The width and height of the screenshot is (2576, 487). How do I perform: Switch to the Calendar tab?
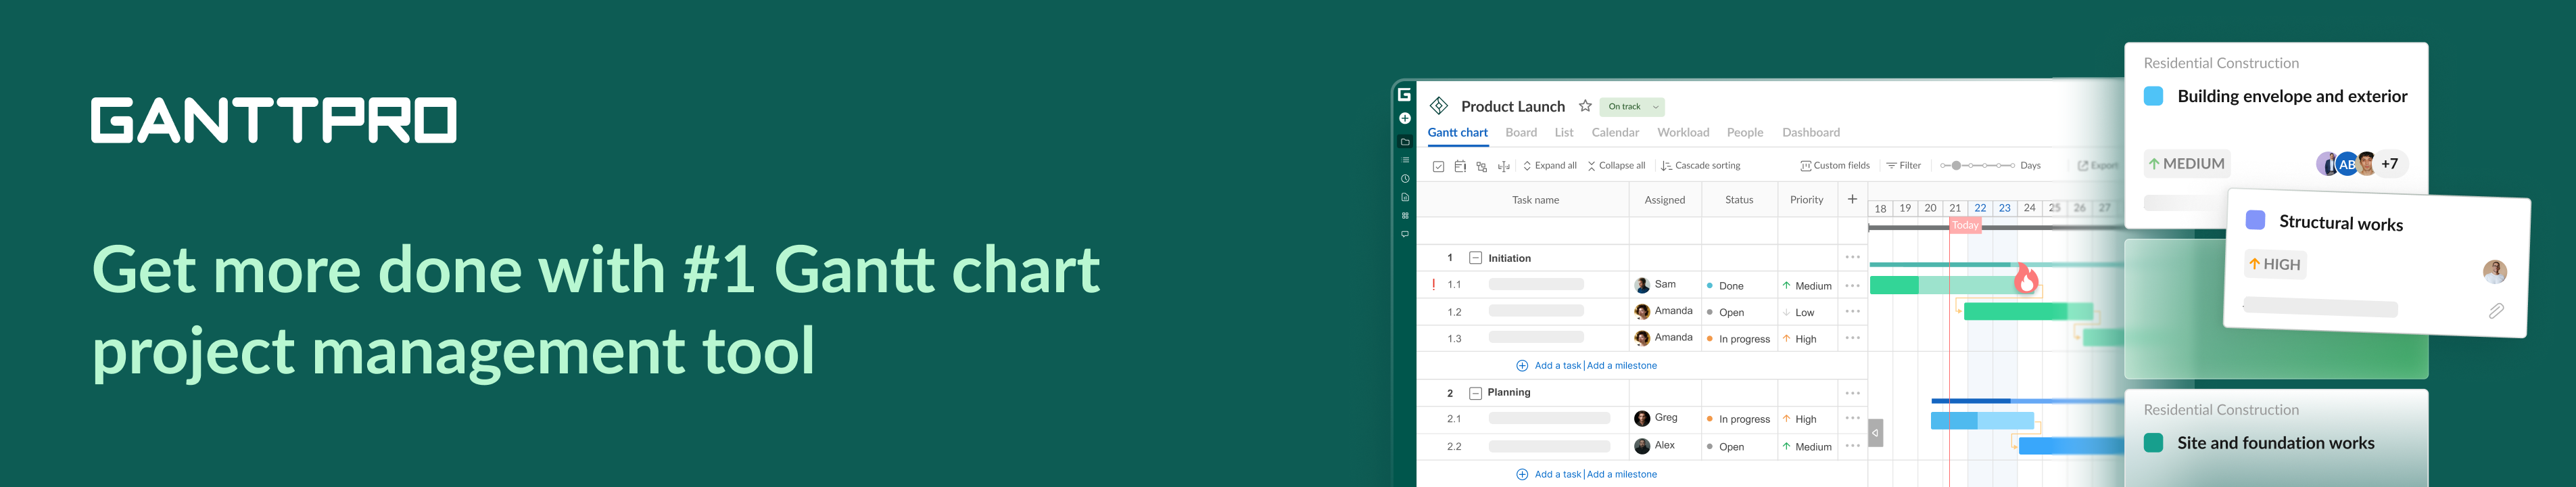coord(1615,133)
